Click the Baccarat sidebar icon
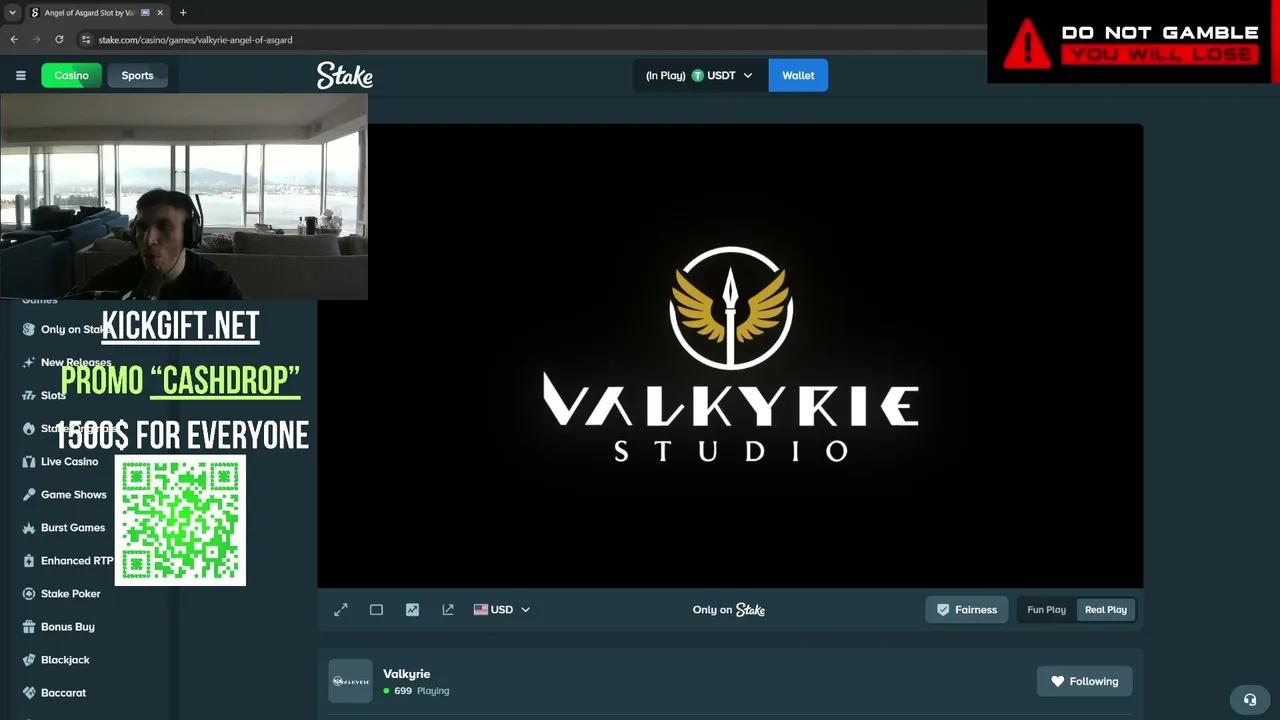The width and height of the screenshot is (1280, 720). [29, 692]
